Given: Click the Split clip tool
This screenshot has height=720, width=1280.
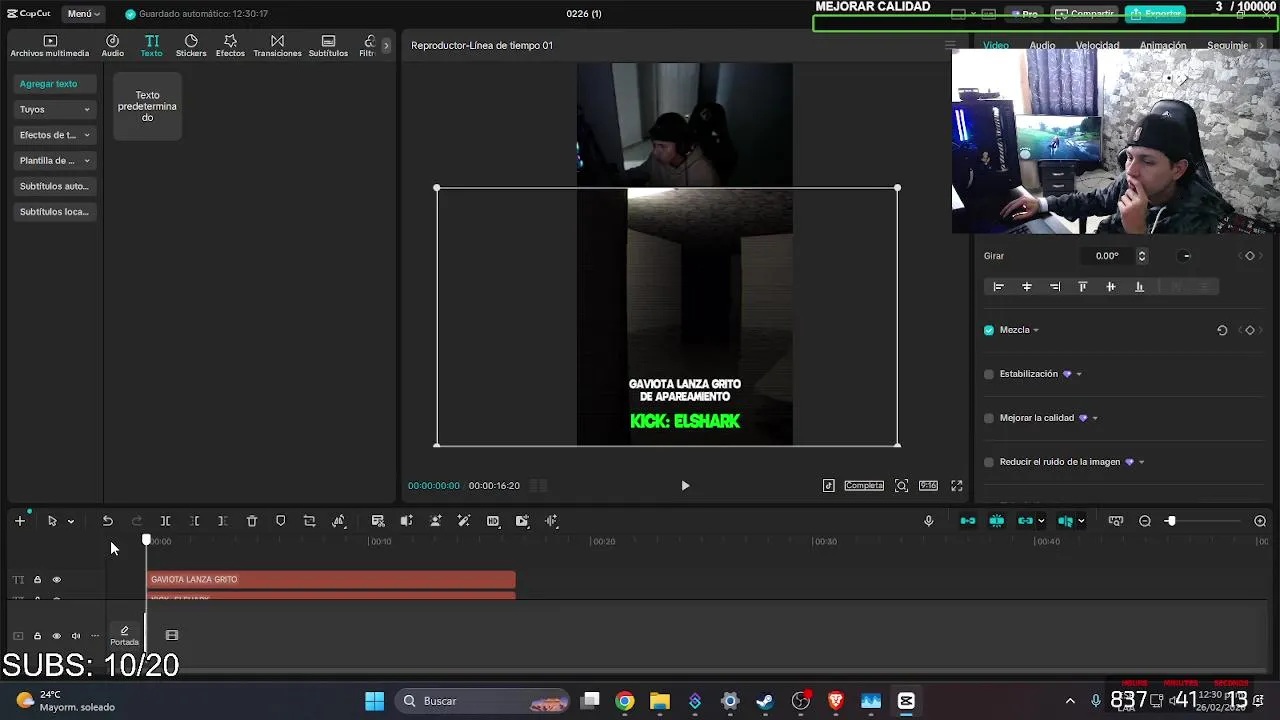Looking at the screenshot, I should point(166,521).
